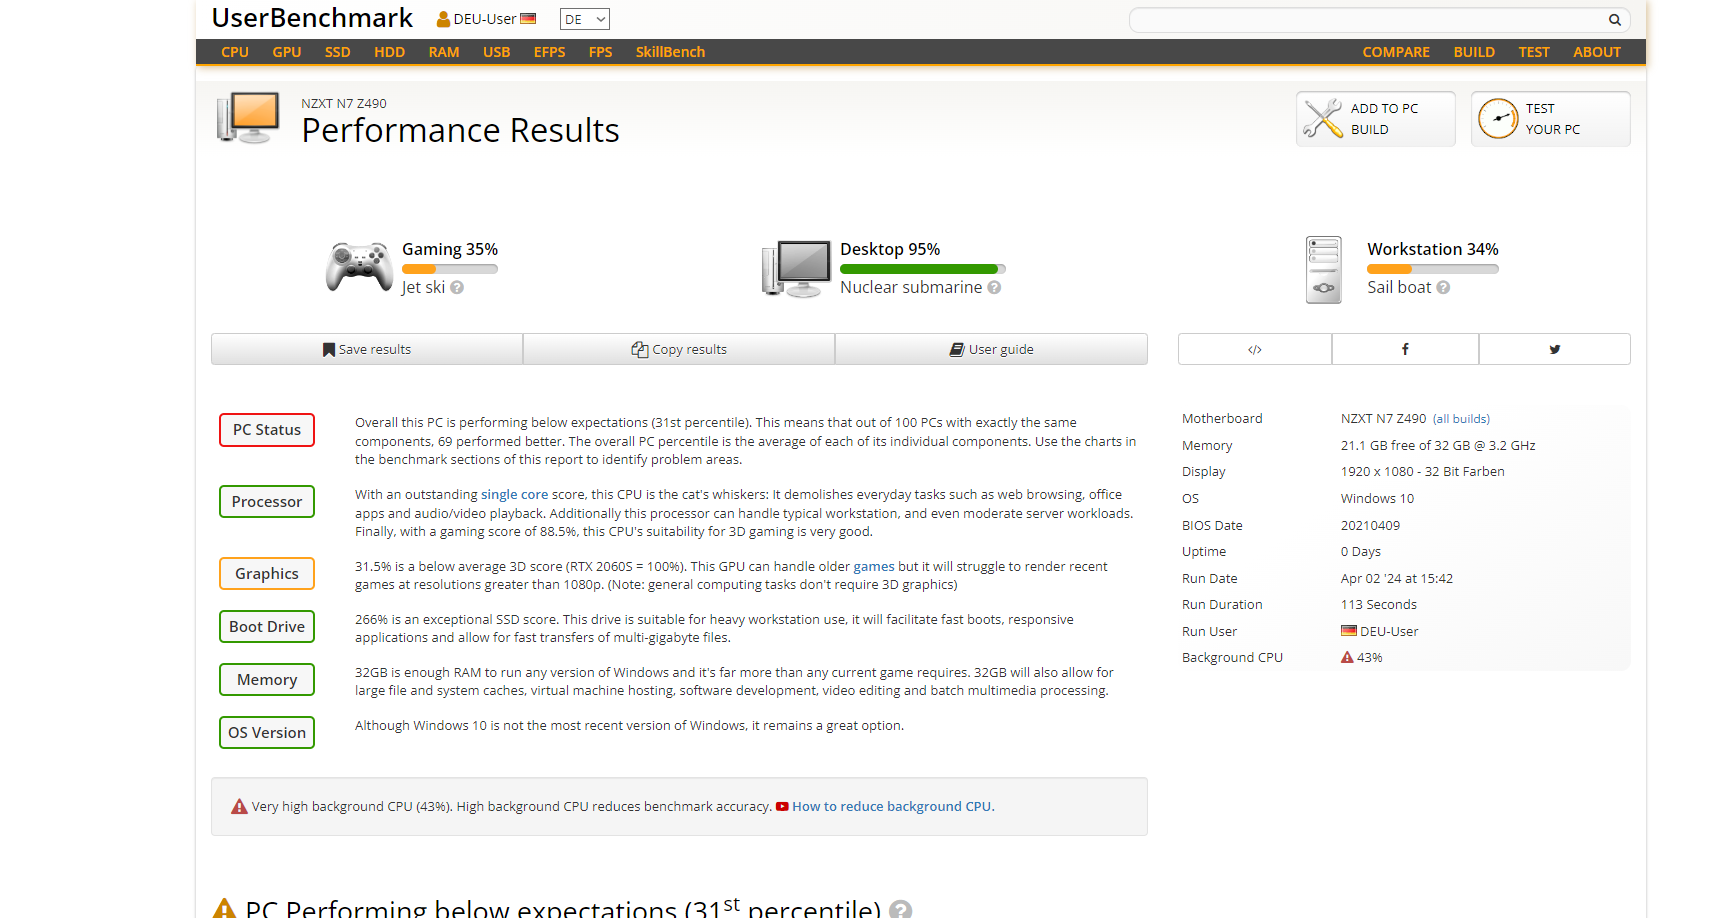
Task: Open the USB menu
Action: click(x=497, y=52)
